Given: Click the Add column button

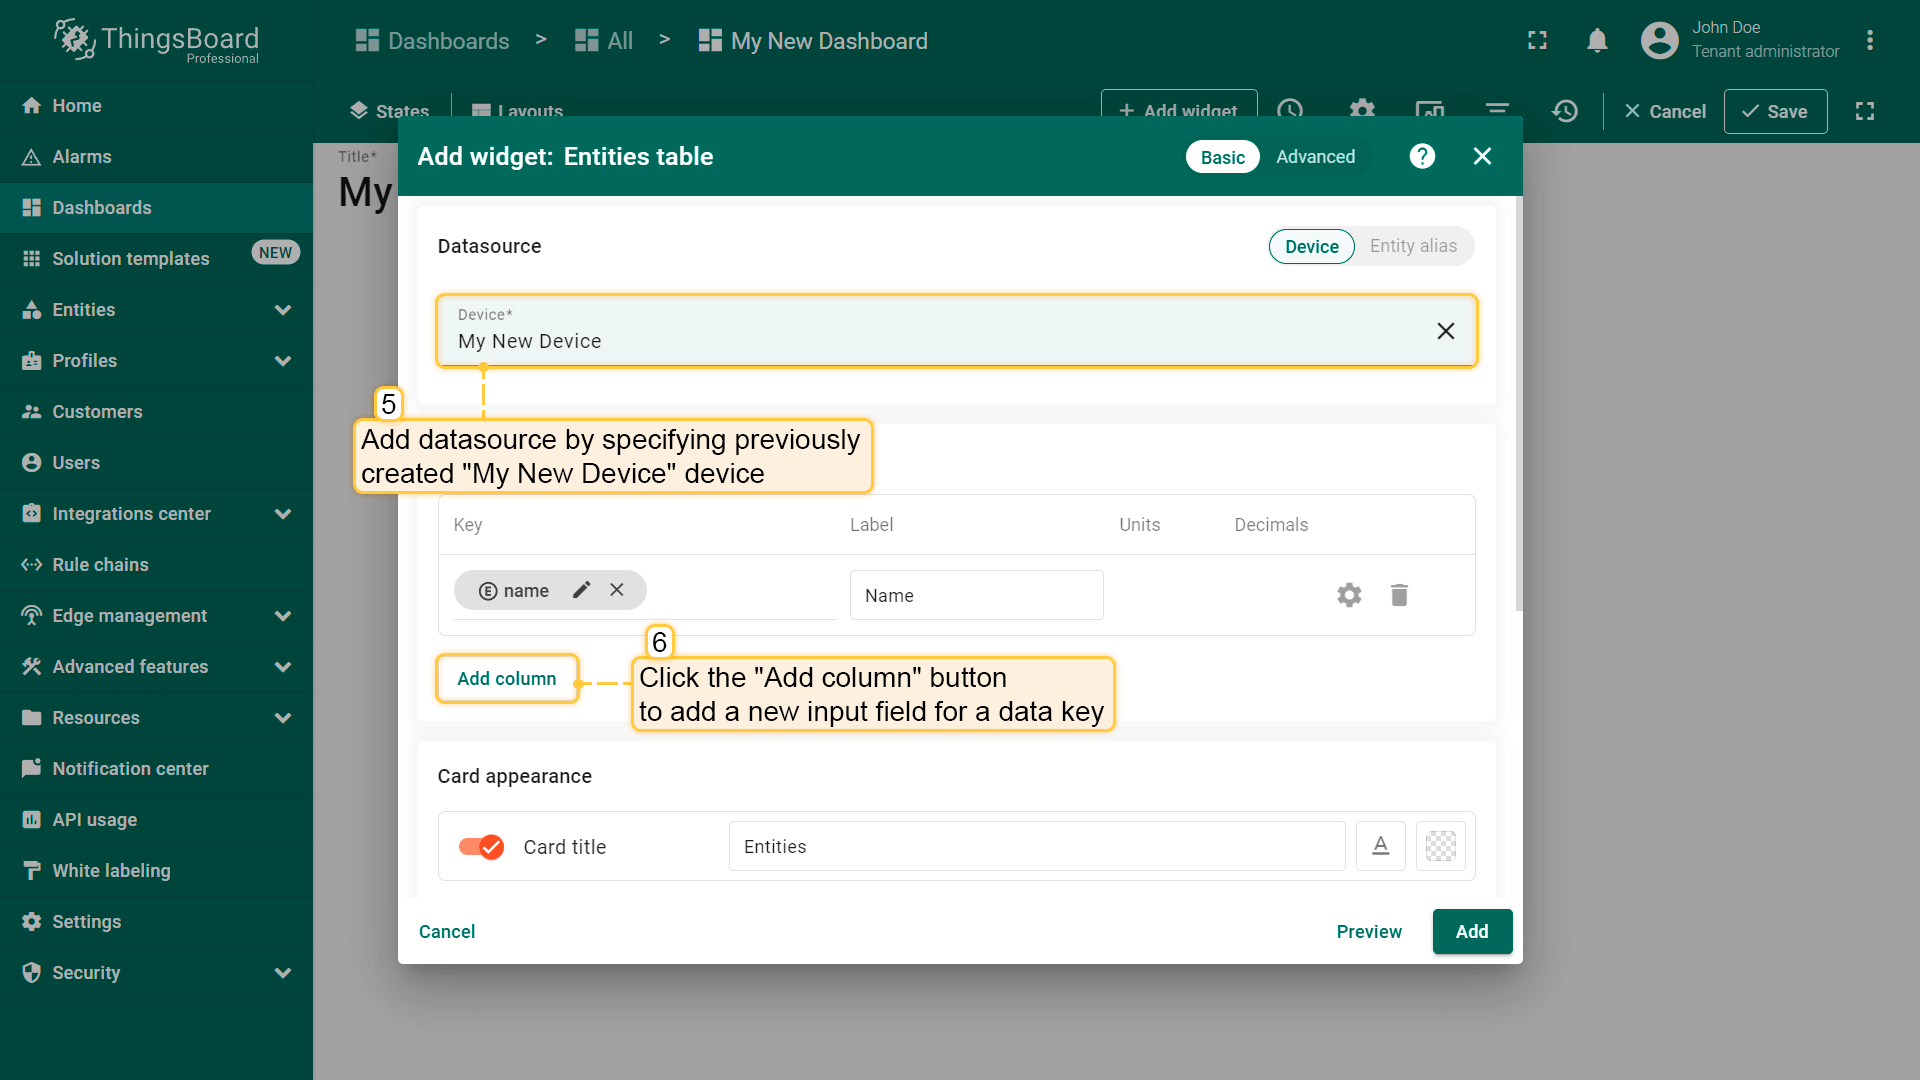Looking at the screenshot, I should click(507, 679).
